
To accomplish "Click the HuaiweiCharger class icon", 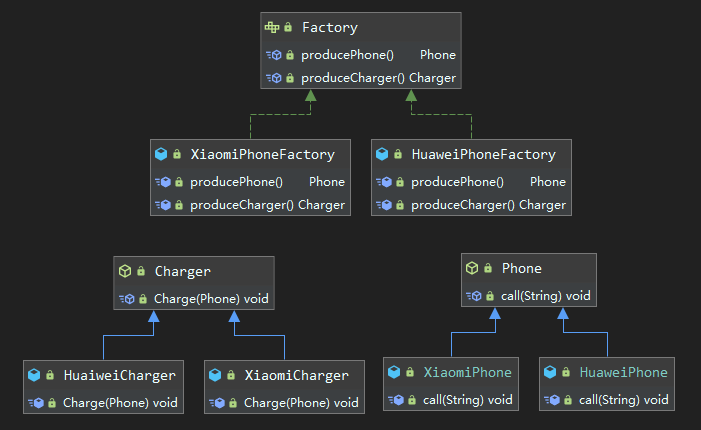I will (x=34, y=376).
